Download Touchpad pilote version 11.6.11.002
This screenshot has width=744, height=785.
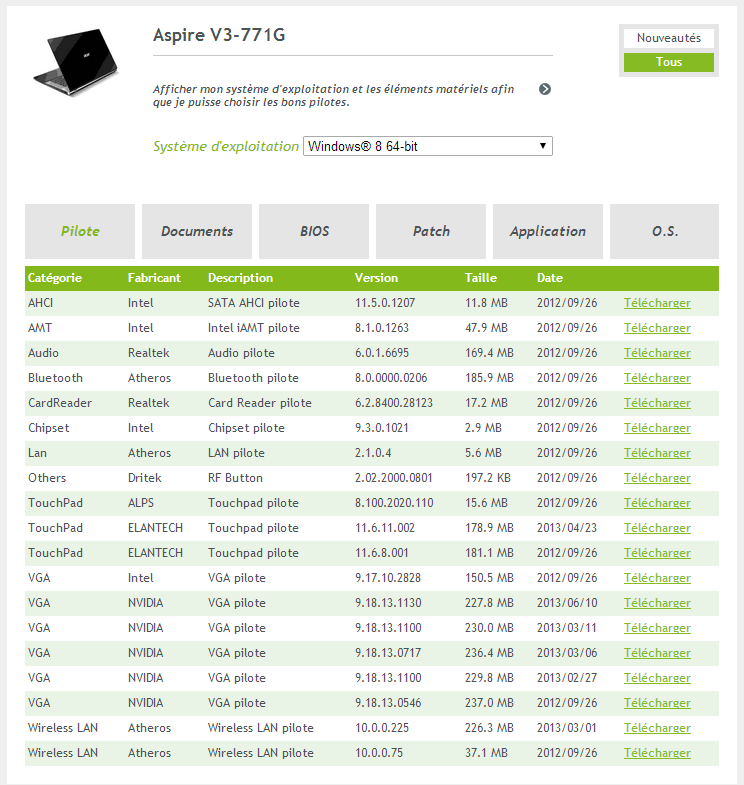pos(657,529)
